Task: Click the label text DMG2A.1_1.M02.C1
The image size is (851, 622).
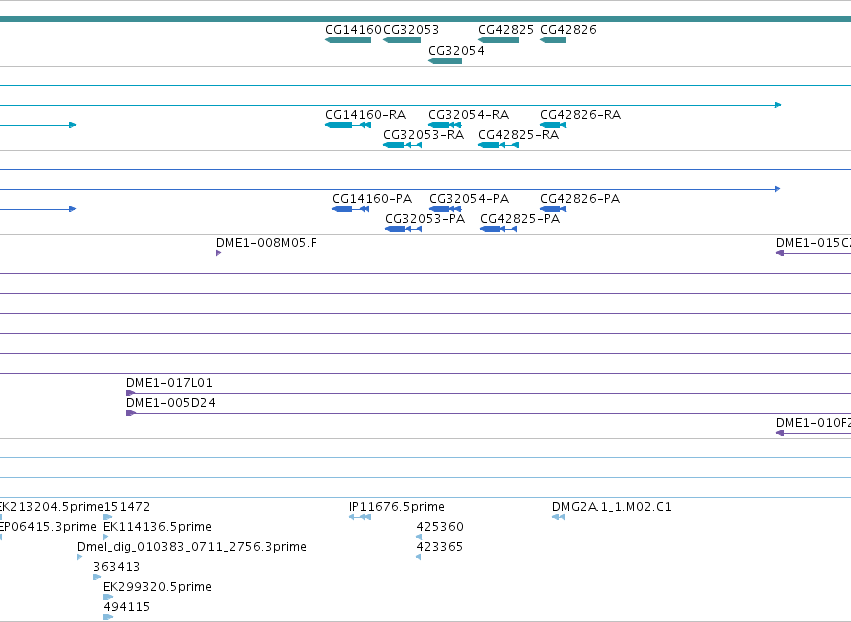Action: point(612,507)
